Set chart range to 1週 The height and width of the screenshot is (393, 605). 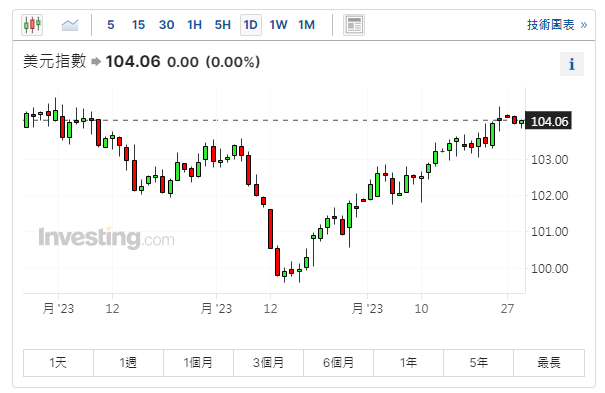[x=128, y=363]
